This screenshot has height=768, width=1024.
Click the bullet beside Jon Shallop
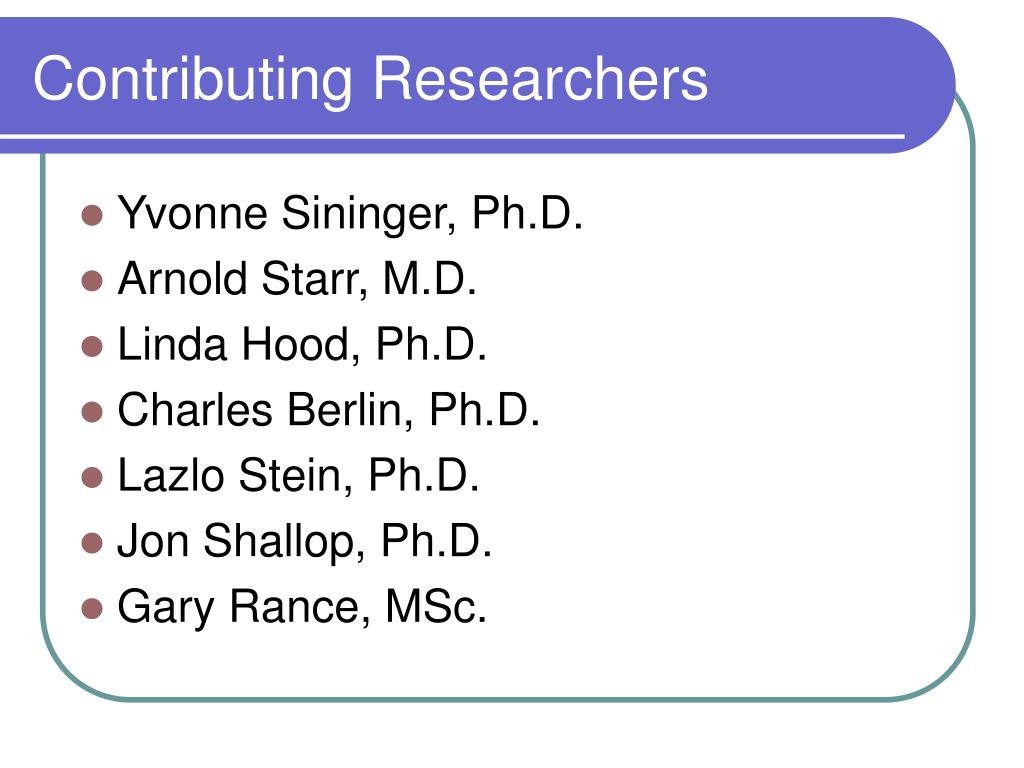92,543
